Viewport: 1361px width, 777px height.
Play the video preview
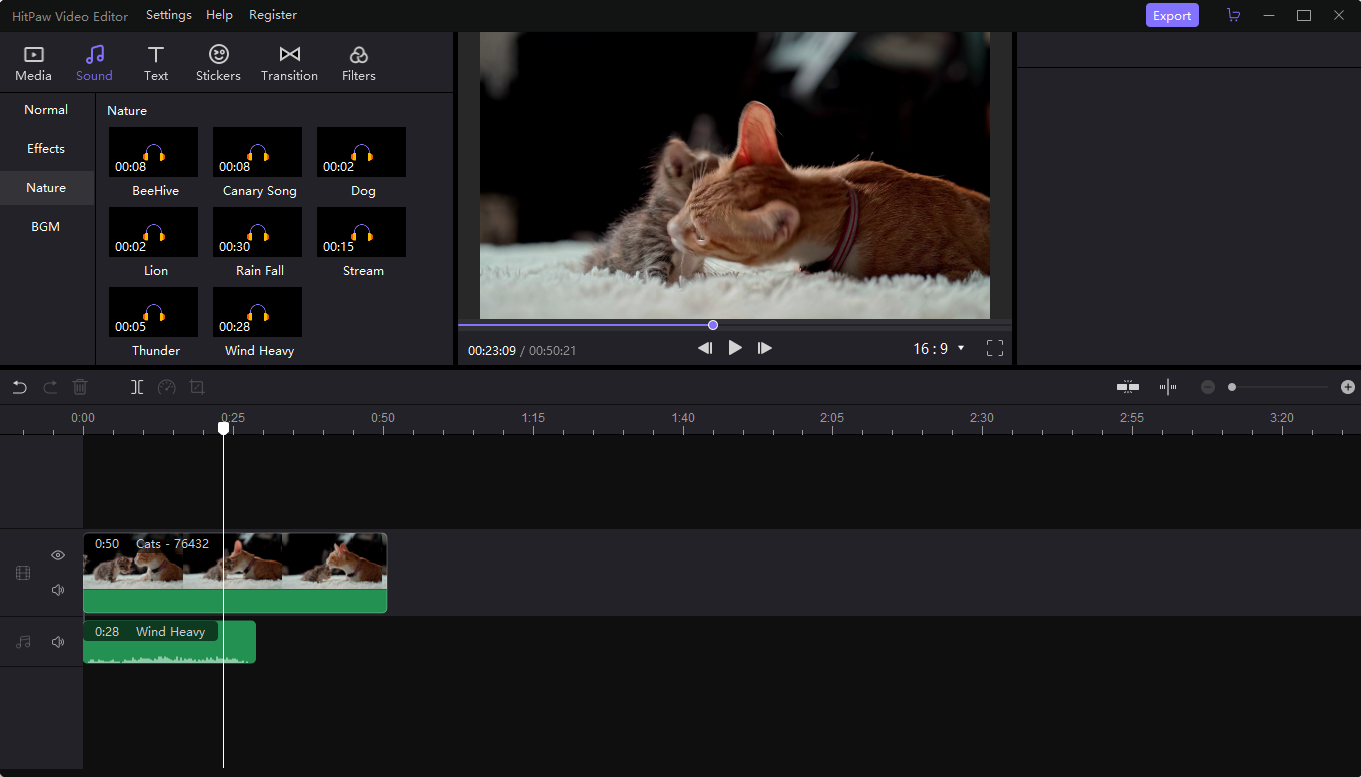tap(735, 348)
